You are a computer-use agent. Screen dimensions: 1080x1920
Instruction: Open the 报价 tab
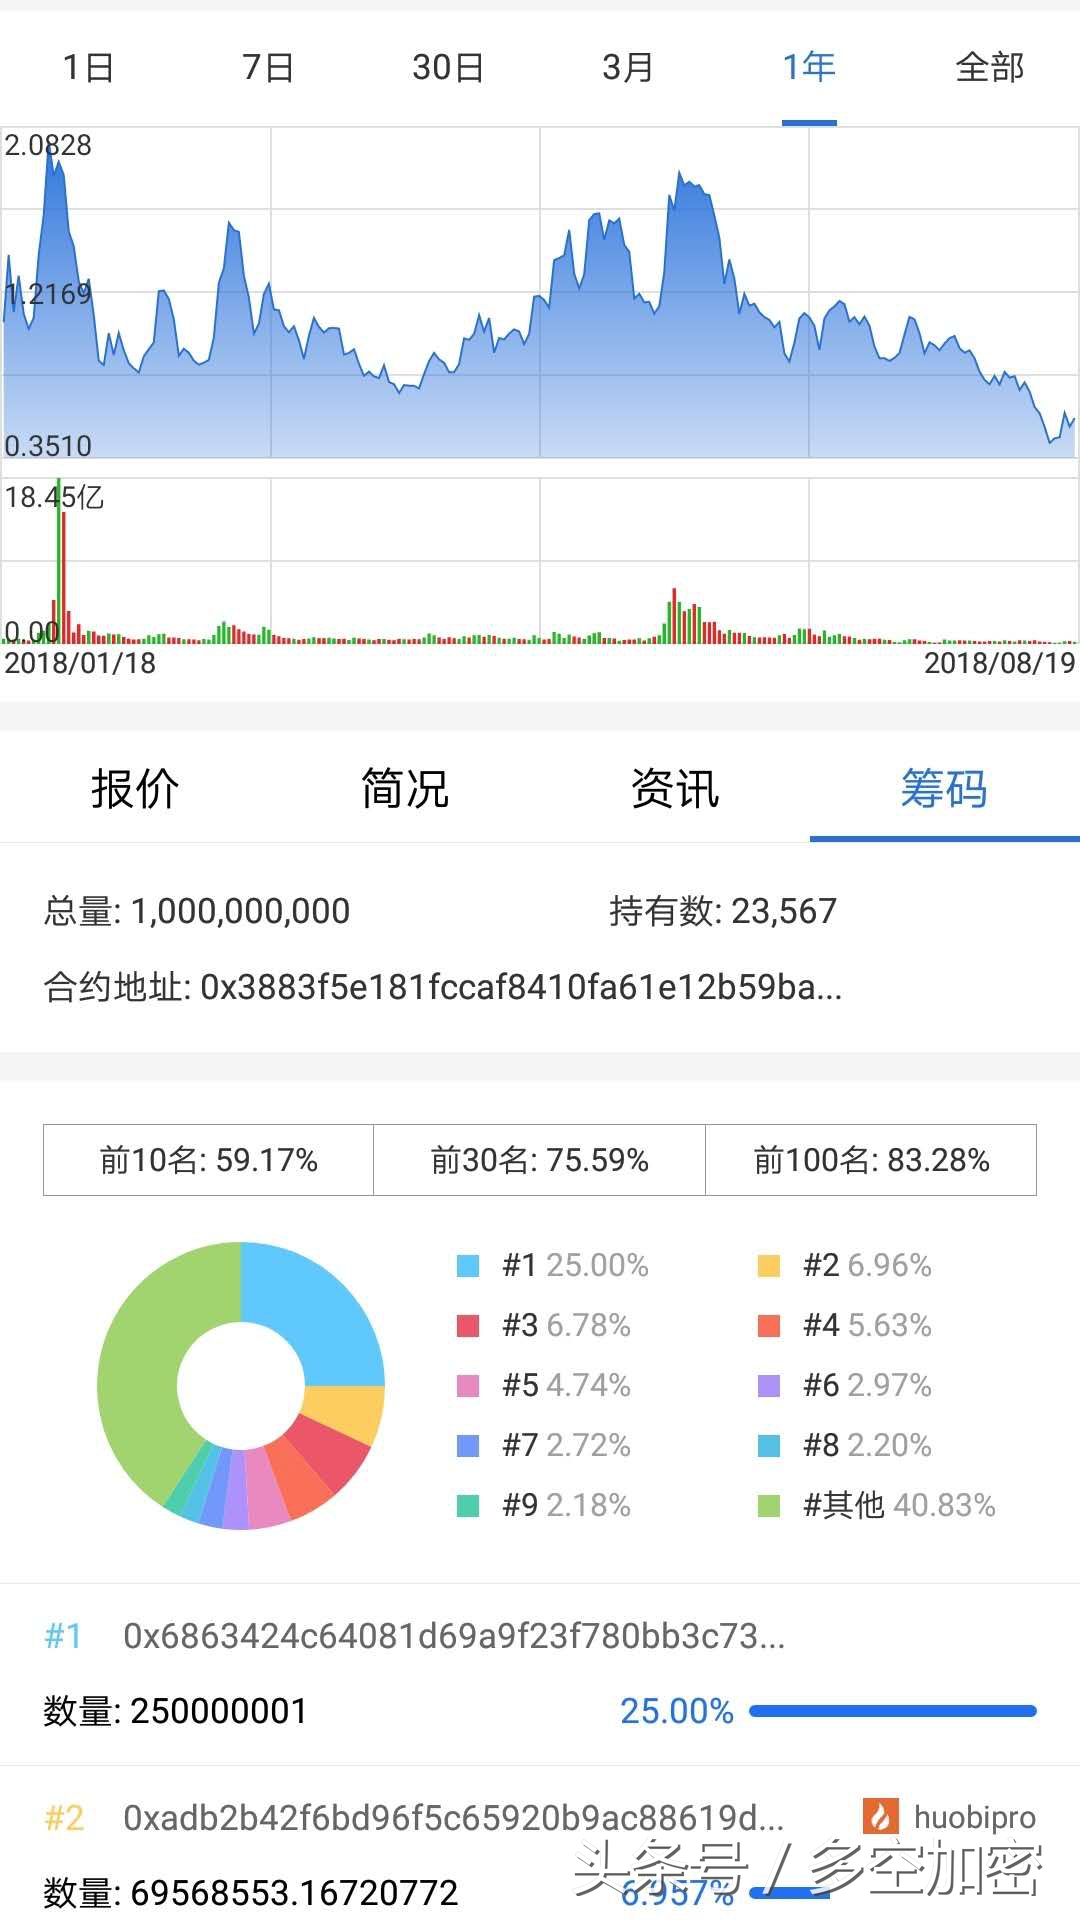(x=135, y=789)
